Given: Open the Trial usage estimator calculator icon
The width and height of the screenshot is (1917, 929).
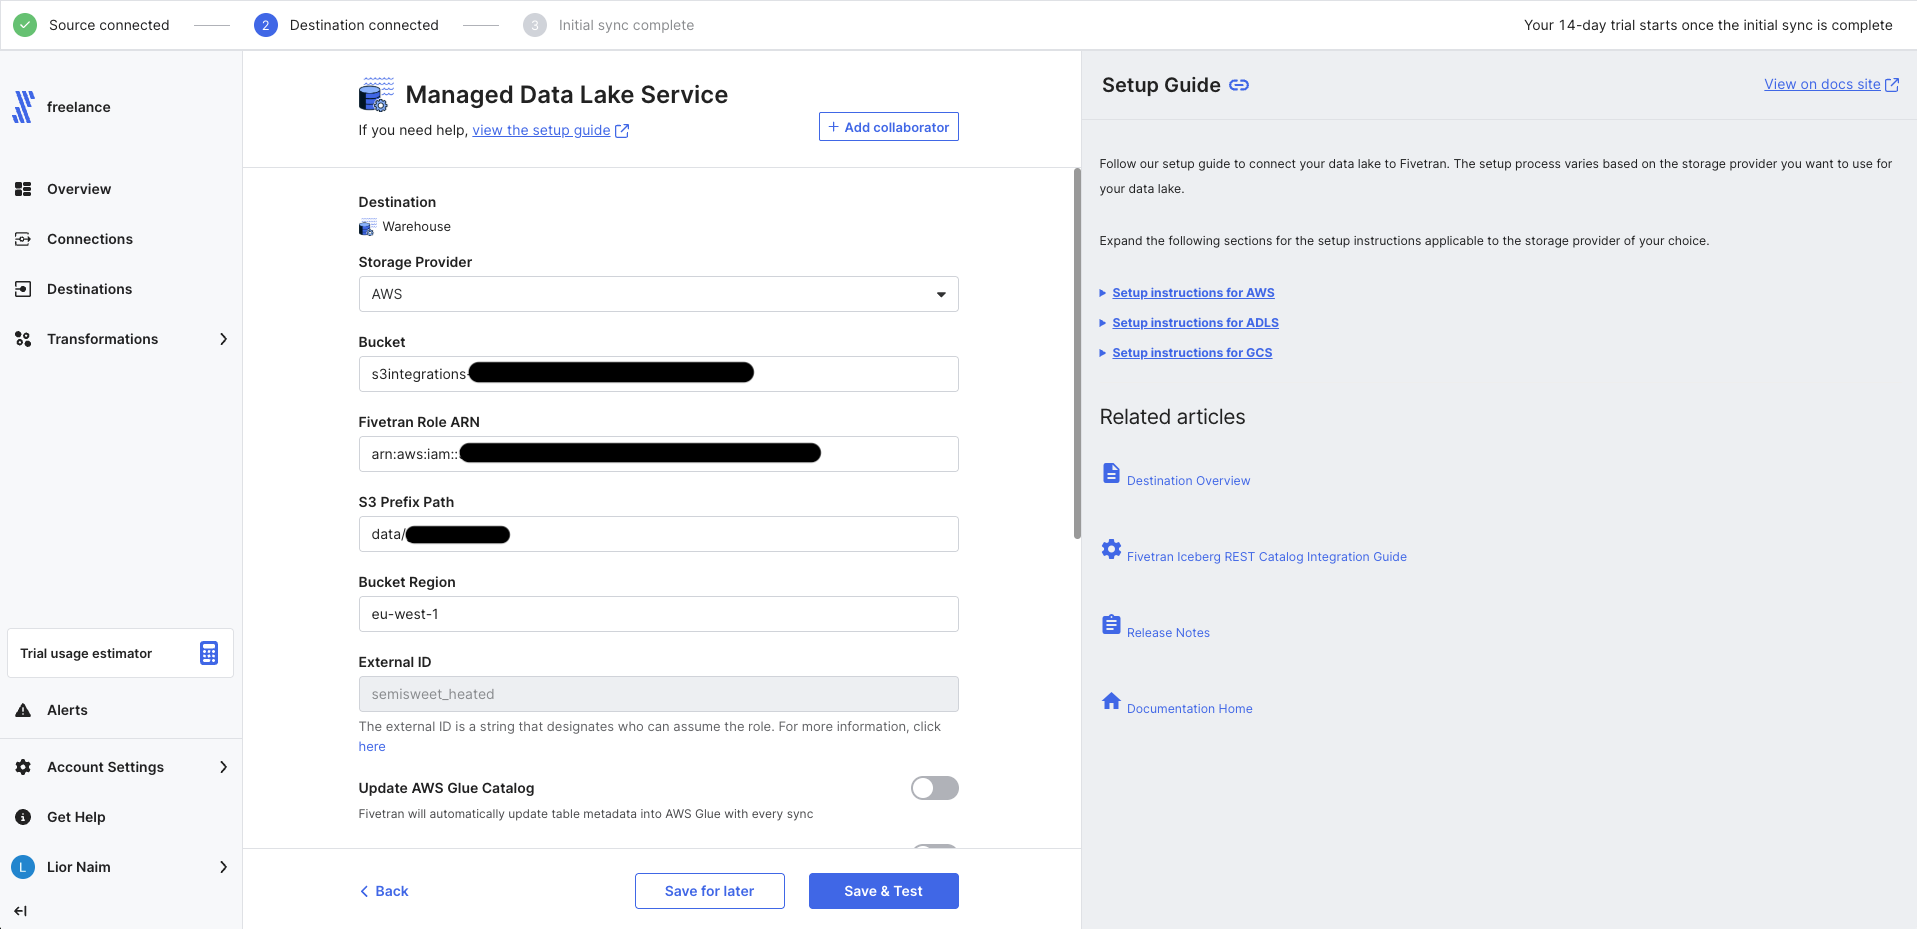Looking at the screenshot, I should coord(208,653).
